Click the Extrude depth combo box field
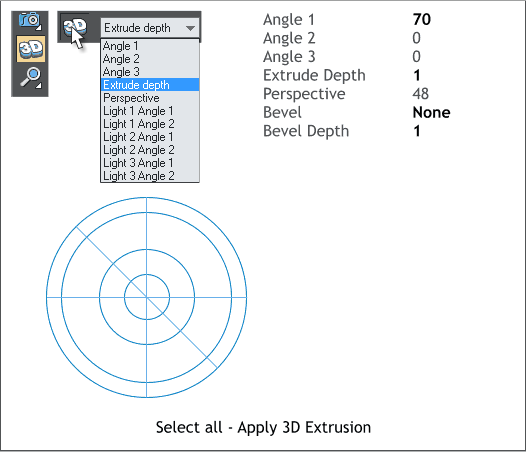This screenshot has width=526, height=452. point(150,28)
